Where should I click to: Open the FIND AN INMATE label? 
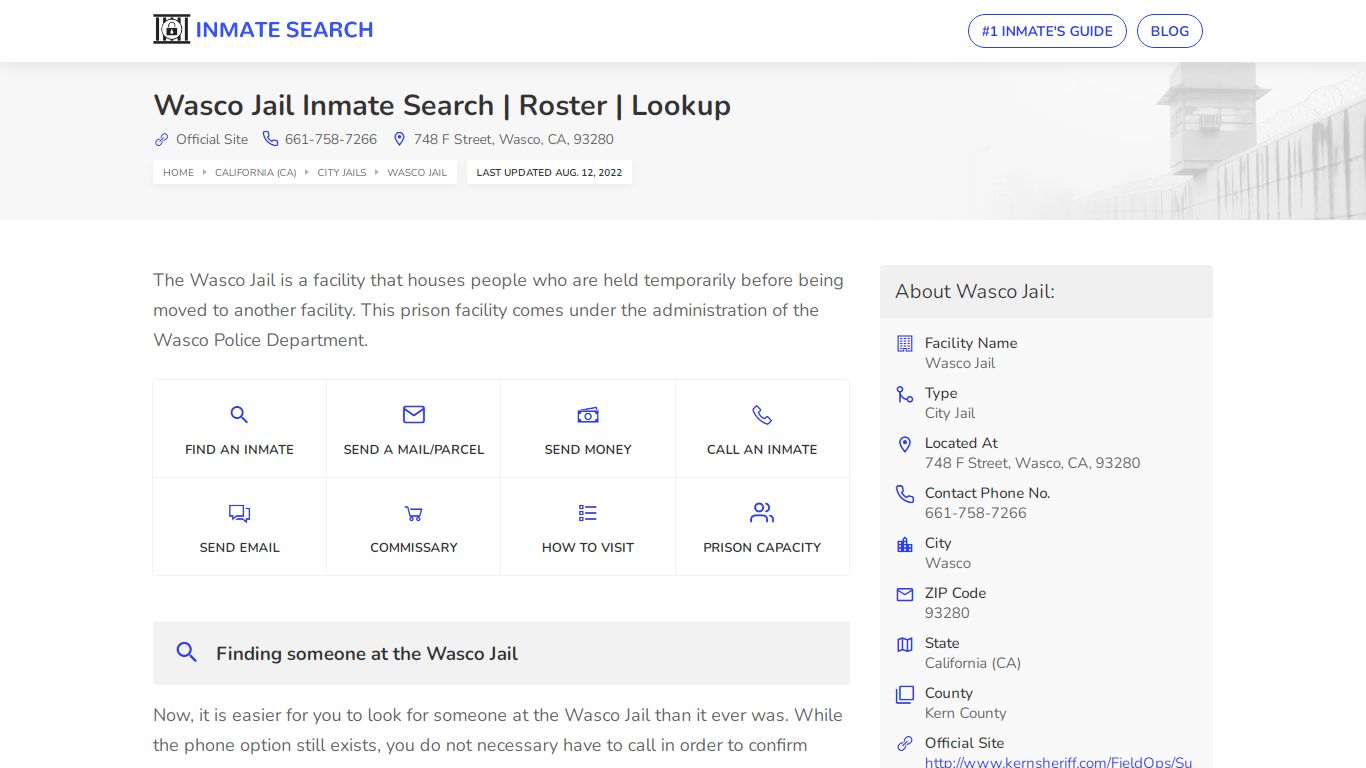(x=239, y=449)
